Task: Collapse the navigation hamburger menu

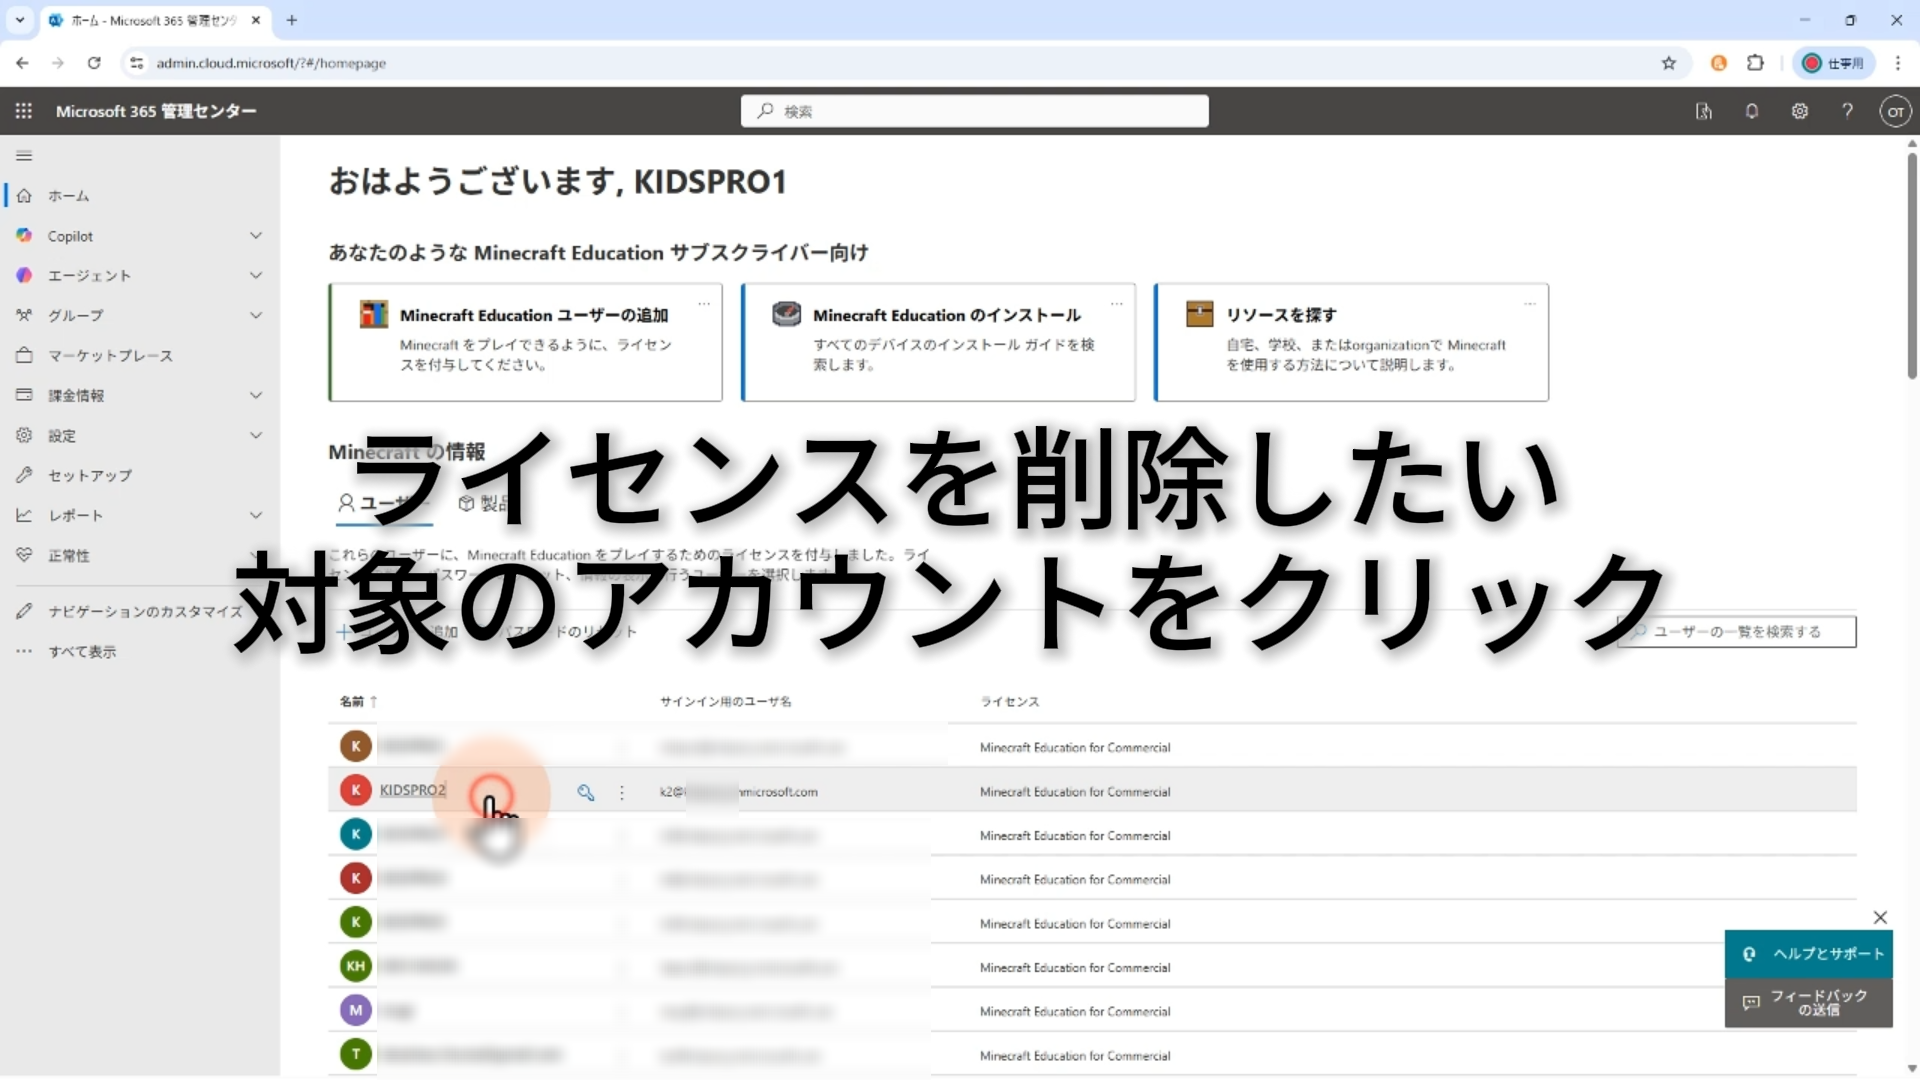Action: coord(24,155)
